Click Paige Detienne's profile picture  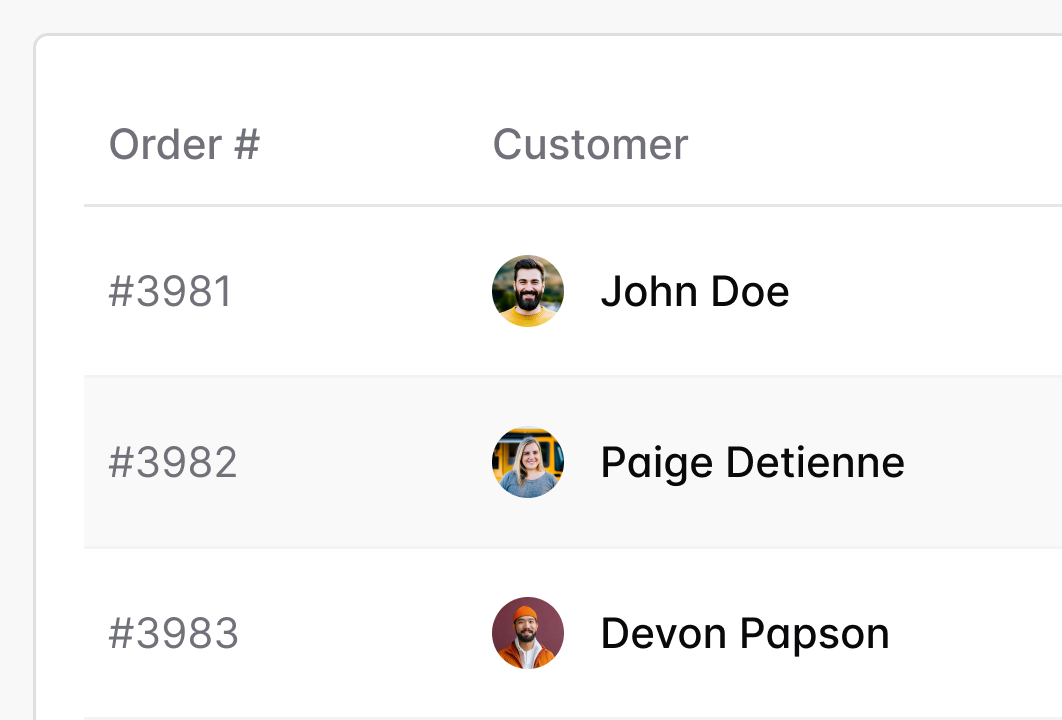pyautogui.click(x=528, y=462)
